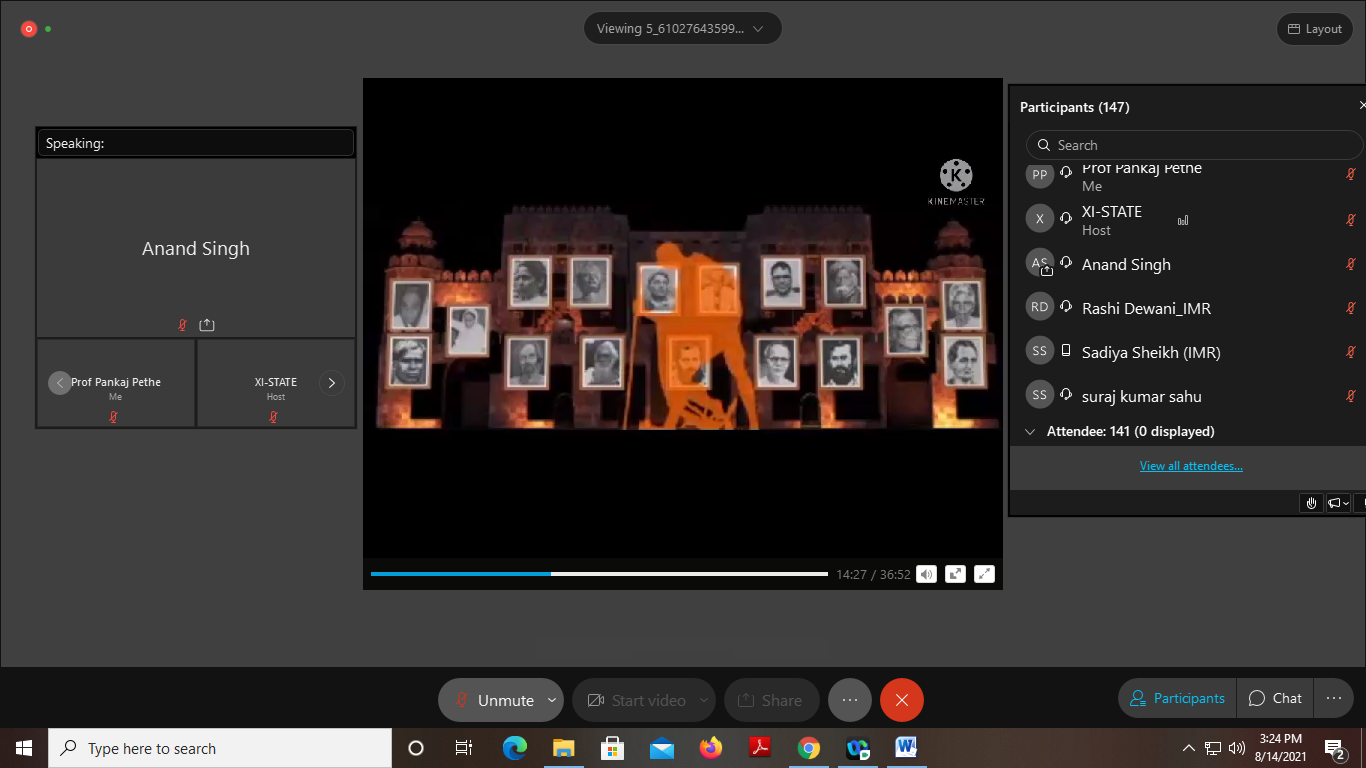1366x768 pixels.
Task: Open the system volume tray icon
Action: tap(1237, 748)
